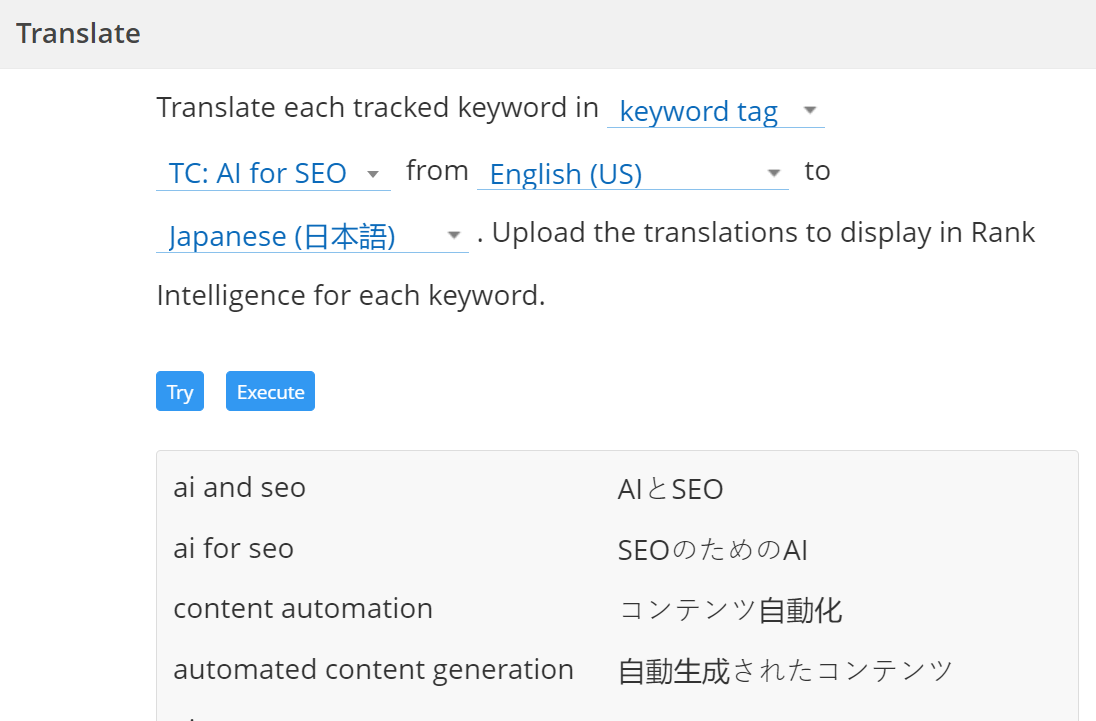Click the translation 'コンテンツ自動化'
The height and width of the screenshot is (721, 1096).
pyautogui.click(x=730, y=610)
